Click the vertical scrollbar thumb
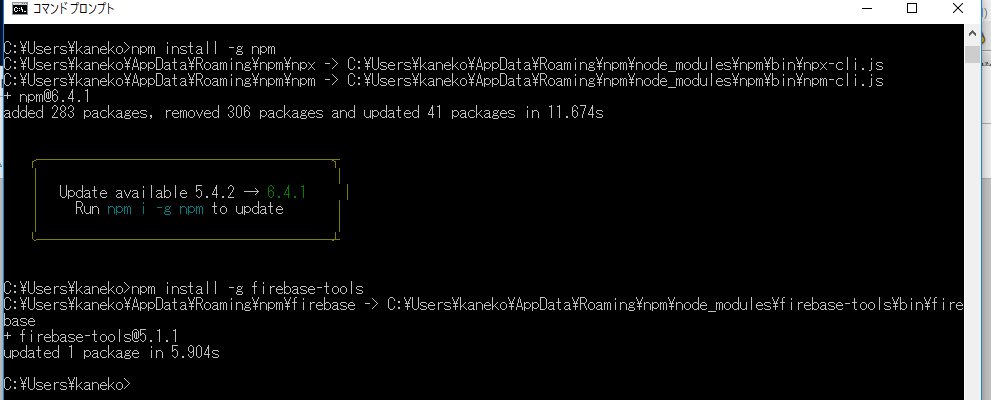Viewport: 991px width, 400px height. coord(972,54)
